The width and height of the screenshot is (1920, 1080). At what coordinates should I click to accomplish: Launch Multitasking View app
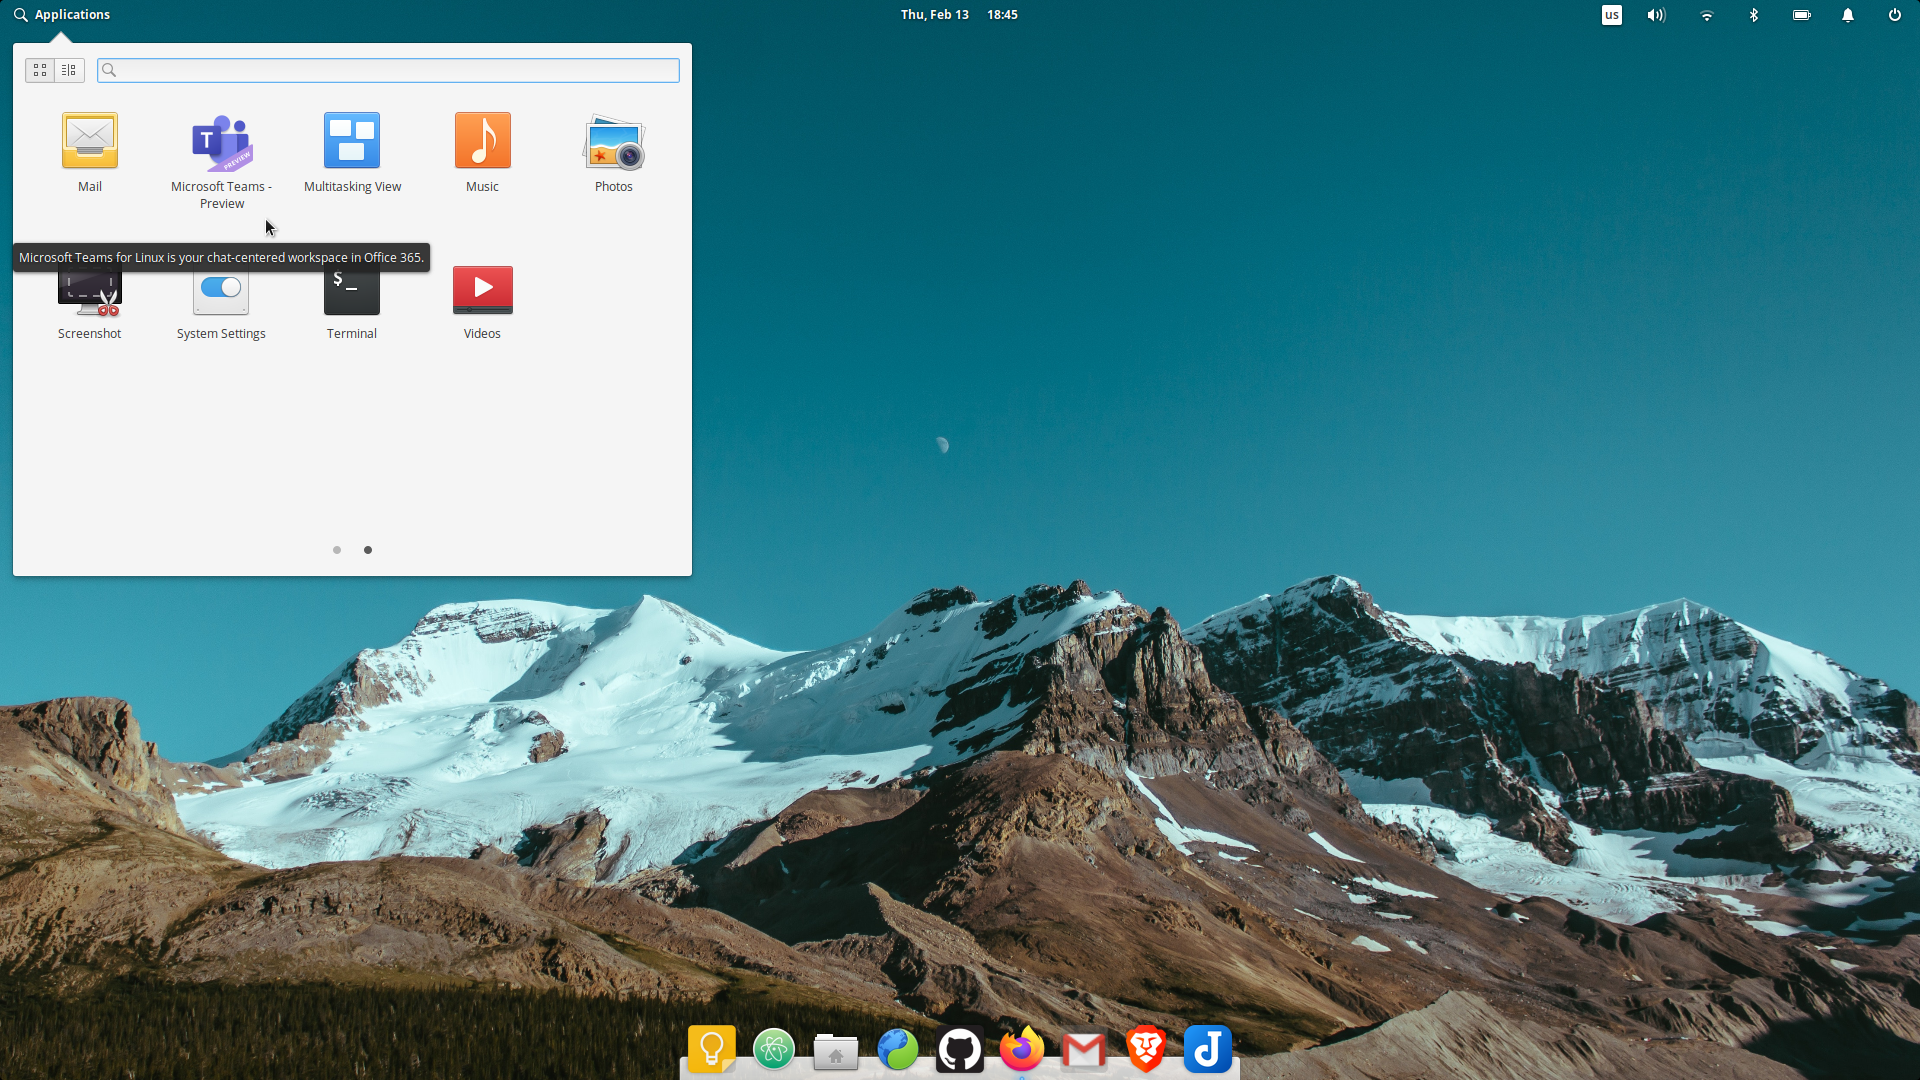coord(352,140)
